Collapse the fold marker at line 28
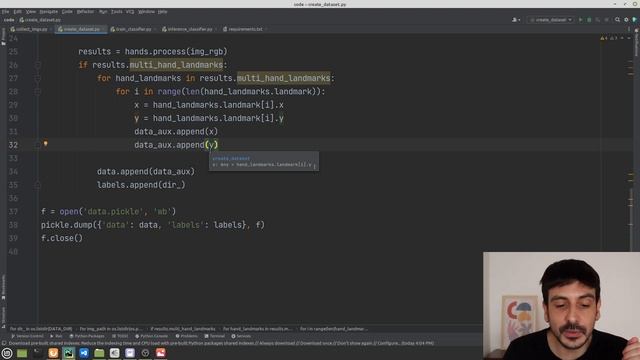640x360 pixels. click(38, 92)
